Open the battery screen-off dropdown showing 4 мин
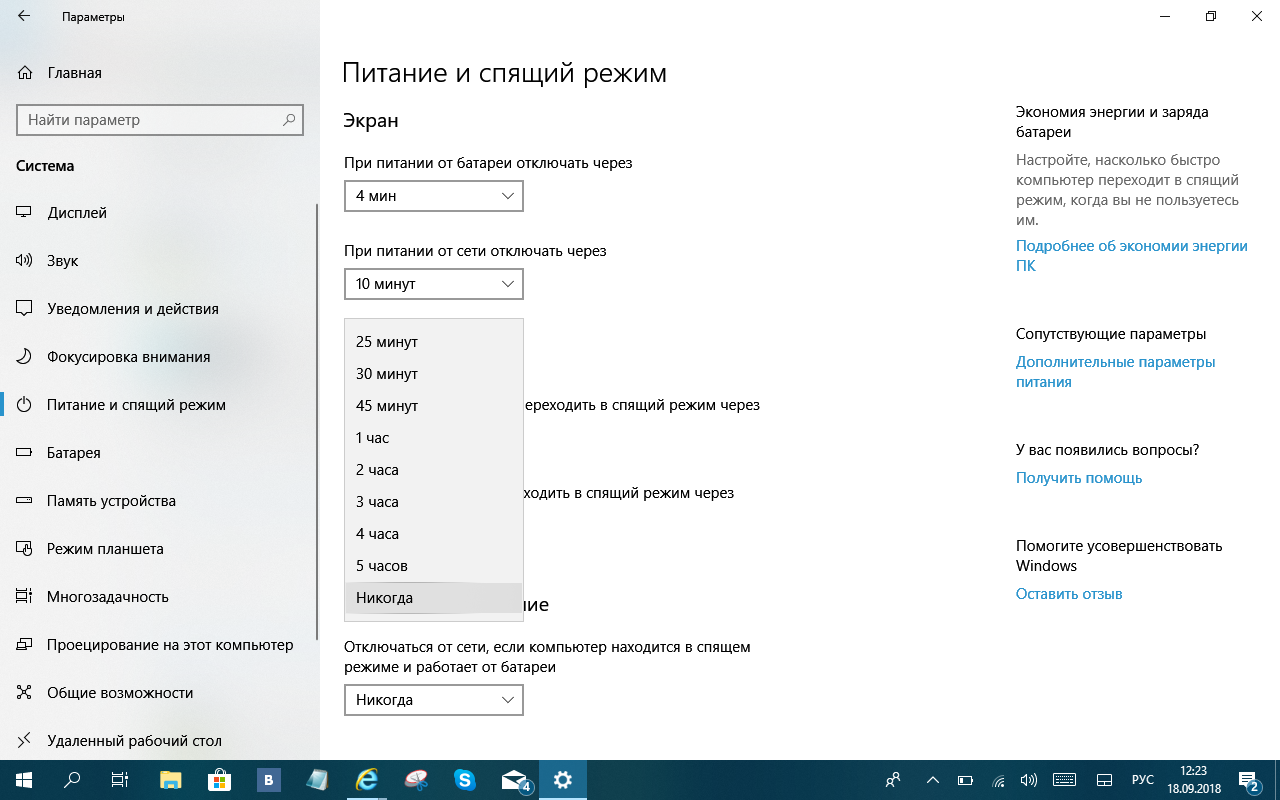 click(434, 196)
